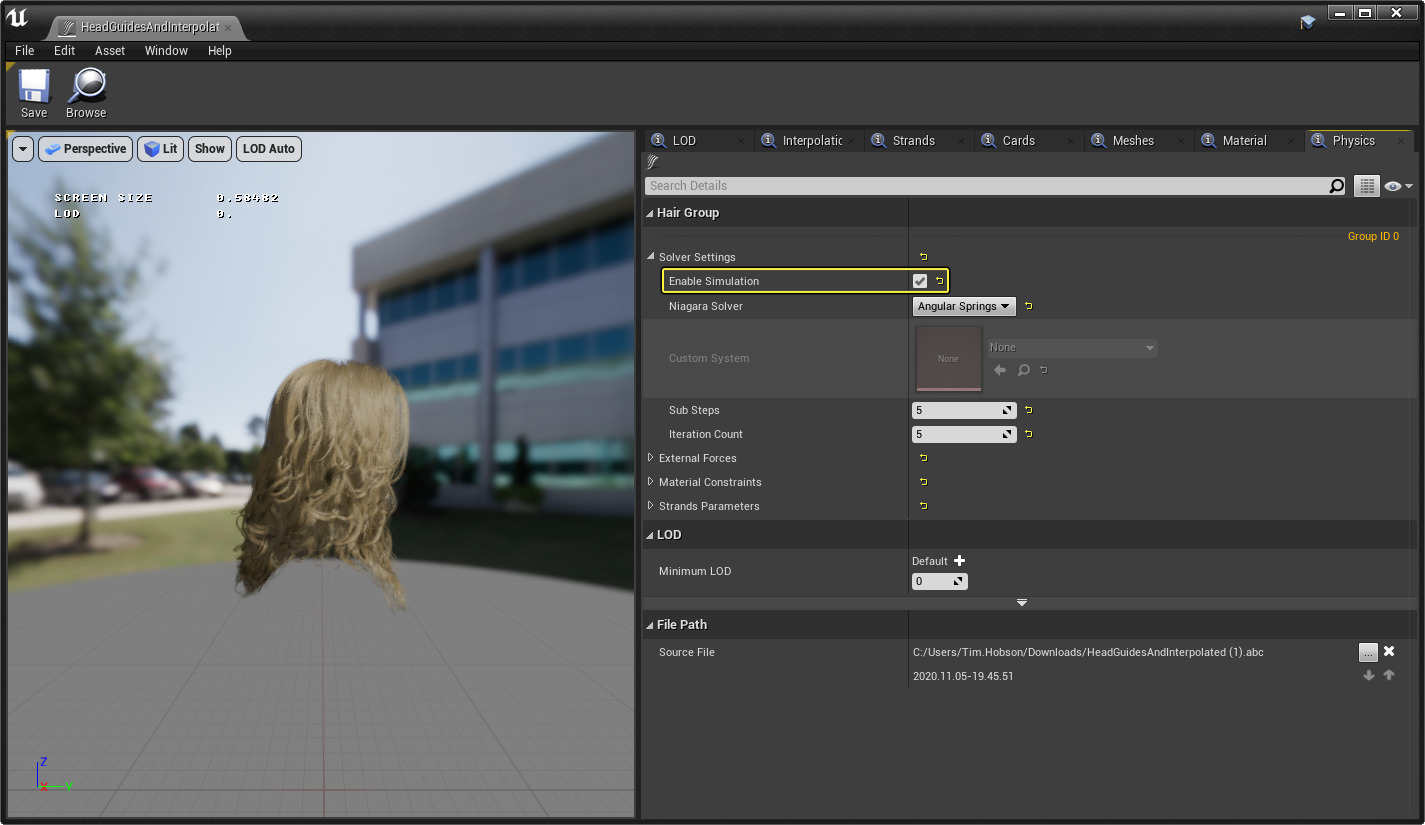Image resolution: width=1425 pixels, height=825 pixels.
Task: Switch to the Cards tab
Action: (x=1018, y=141)
